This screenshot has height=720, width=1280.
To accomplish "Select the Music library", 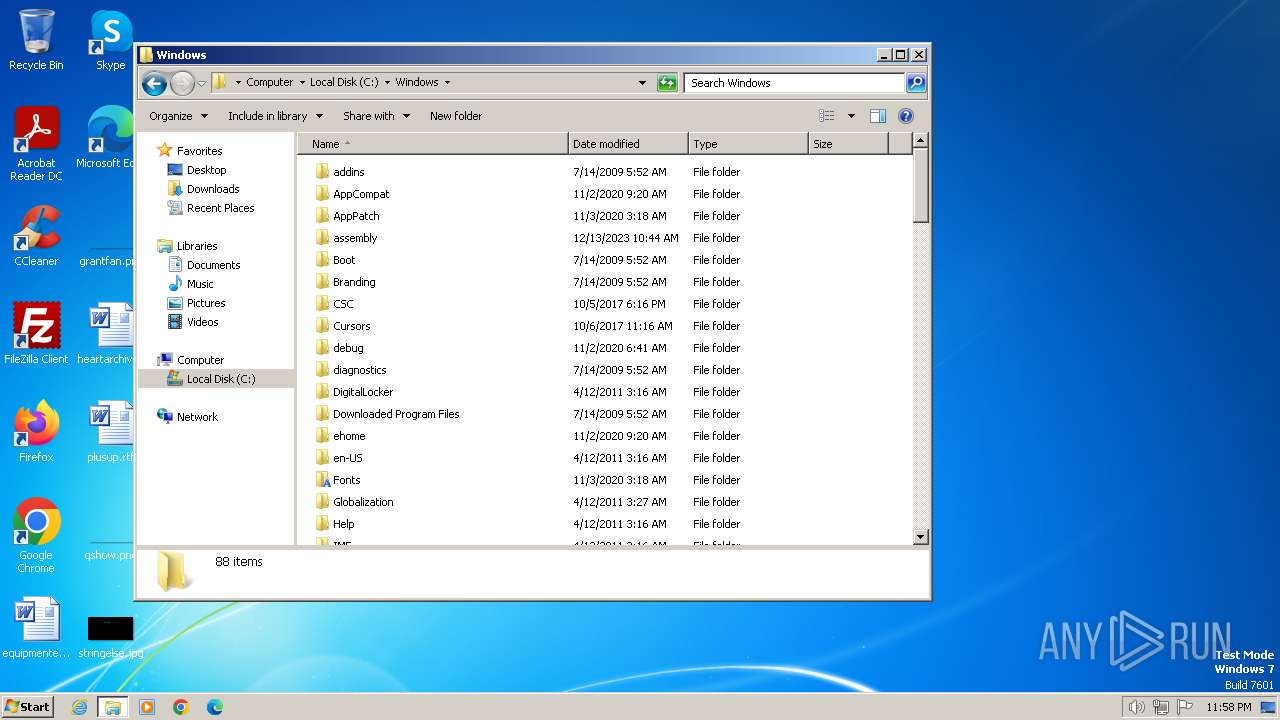I will point(200,284).
